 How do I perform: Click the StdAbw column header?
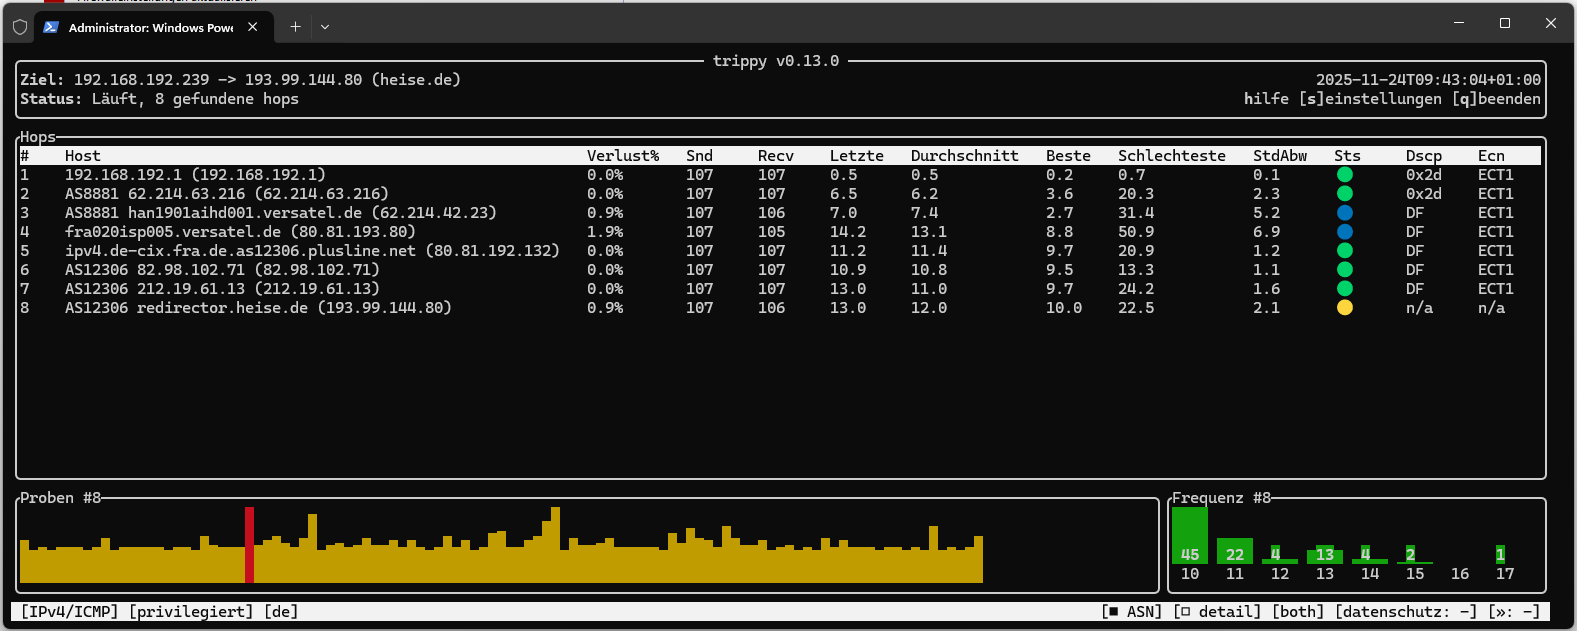click(x=1280, y=155)
